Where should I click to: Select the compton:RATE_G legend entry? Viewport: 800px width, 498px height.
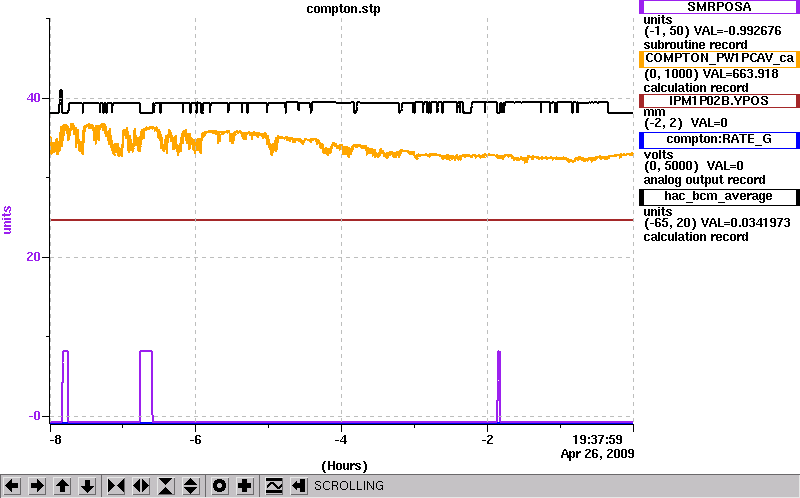point(719,139)
